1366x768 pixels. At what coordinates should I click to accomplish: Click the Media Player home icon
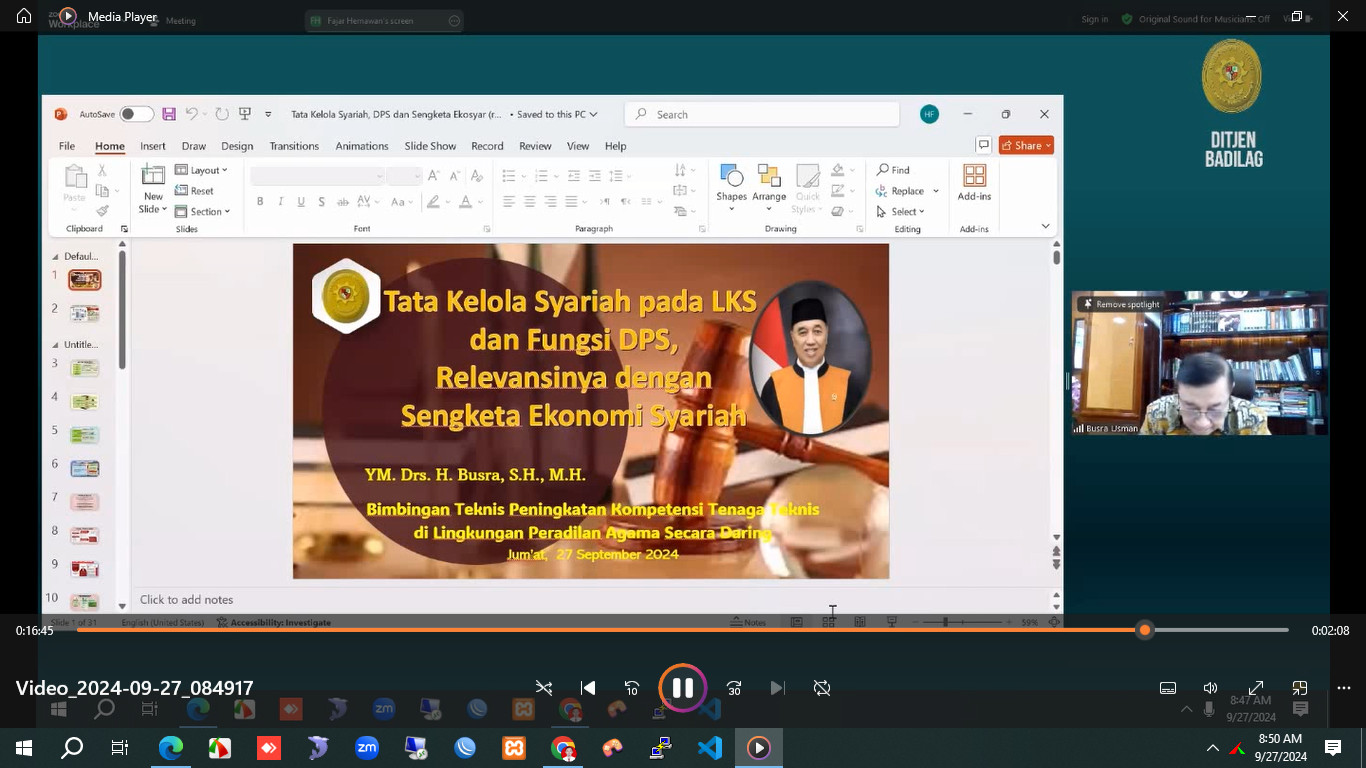coord(24,16)
